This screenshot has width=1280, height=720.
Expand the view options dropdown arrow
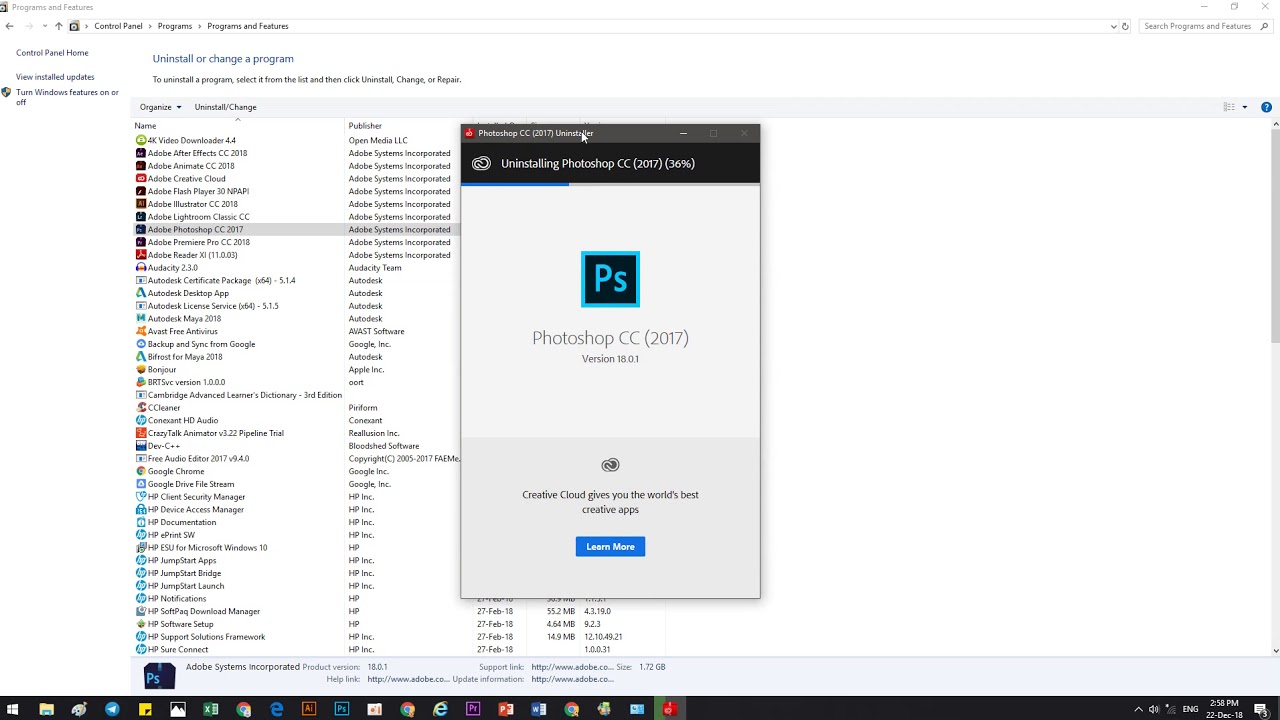pos(1244,107)
